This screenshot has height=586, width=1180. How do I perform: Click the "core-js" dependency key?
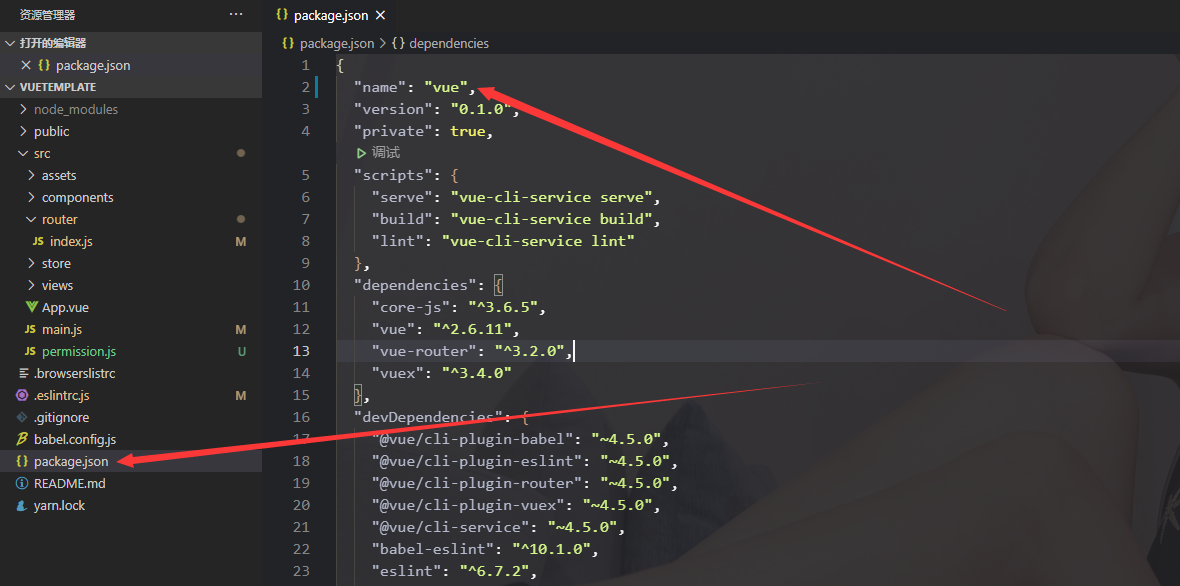411,307
